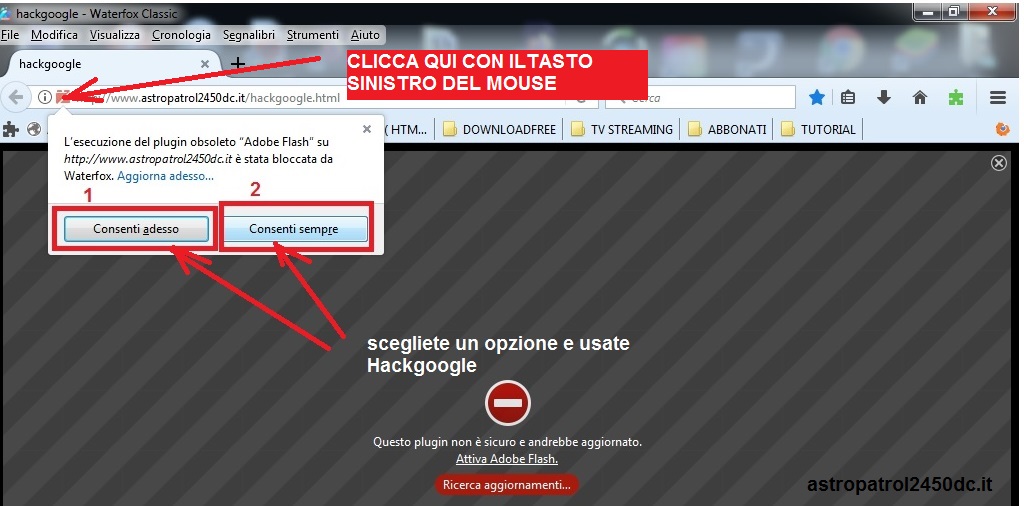Click the Firefox icon at bookmarks bar end
This screenshot has width=1024, height=506.
(x=1003, y=129)
